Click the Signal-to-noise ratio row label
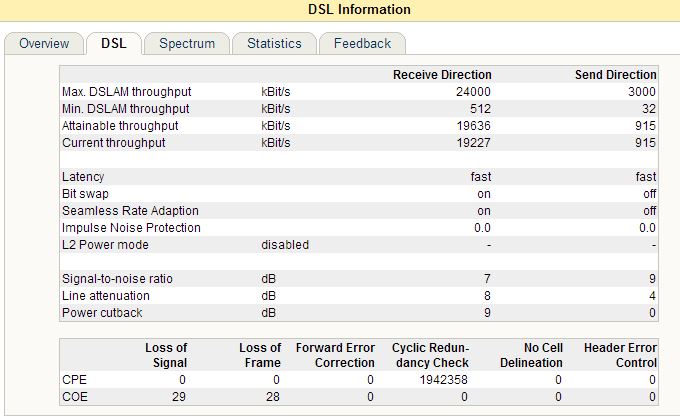 coord(117,279)
